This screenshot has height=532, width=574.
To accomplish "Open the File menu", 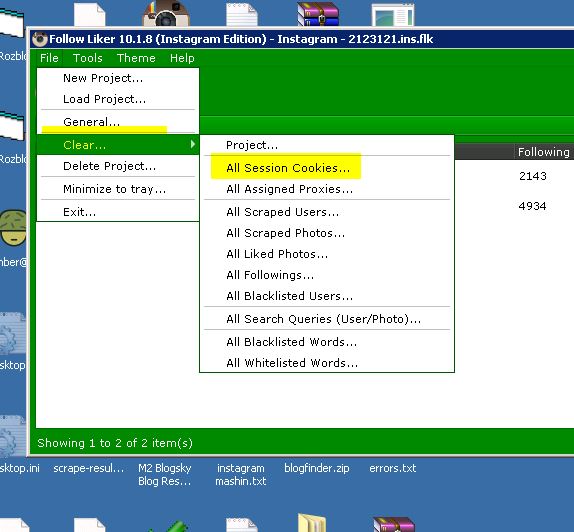I will tap(49, 58).
